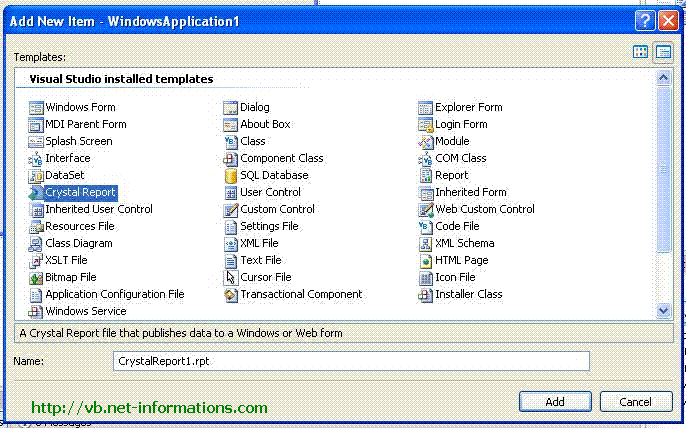The width and height of the screenshot is (686, 428).
Task: Select the MDI Parent Form icon
Action: click(36, 125)
